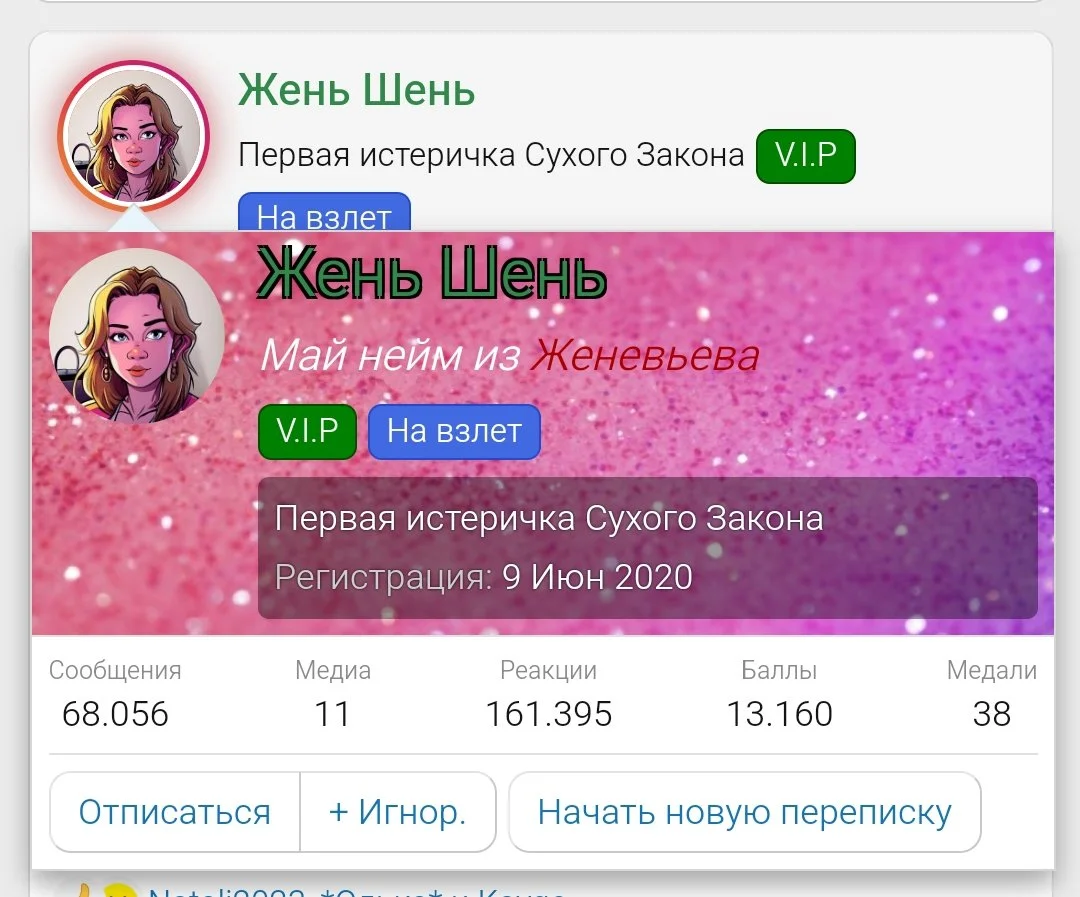Image resolution: width=1080 pixels, height=897 pixels.
Task: View the Реакции total 161.395
Action: click(549, 713)
